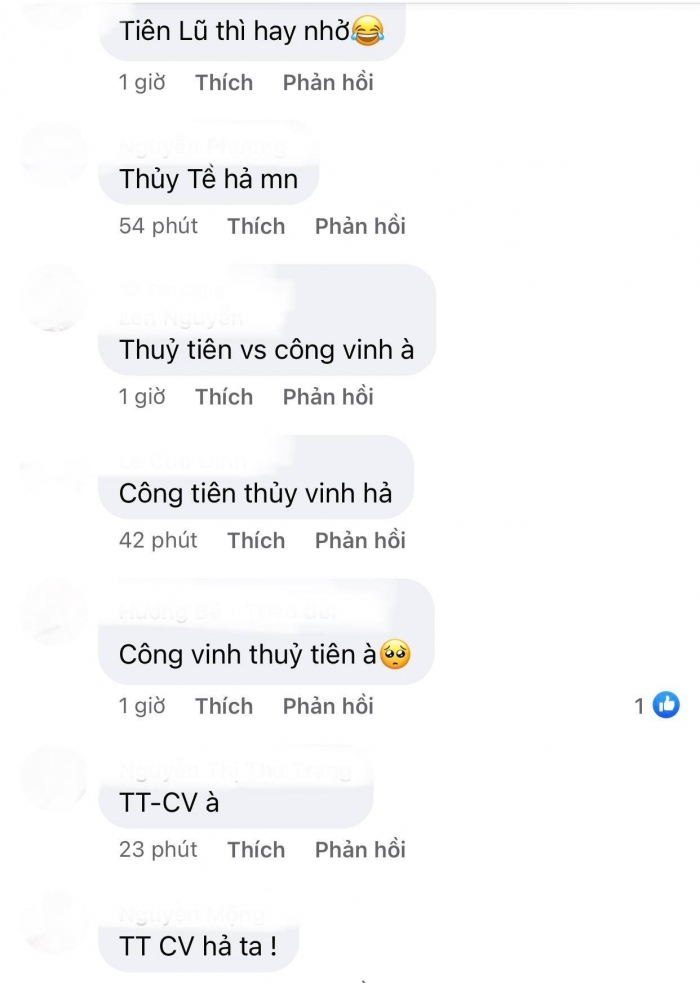Click the laughing-crying emoji in first comment
Viewport: 700px width, 983px height.
tap(367, 31)
